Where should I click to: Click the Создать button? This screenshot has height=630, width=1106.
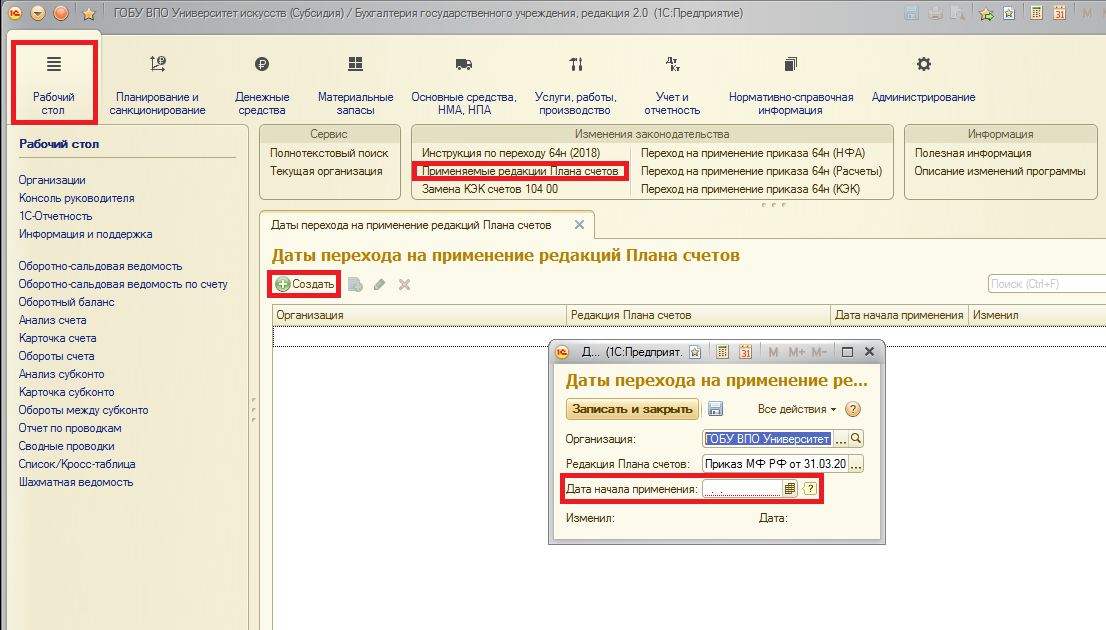(x=305, y=284)
